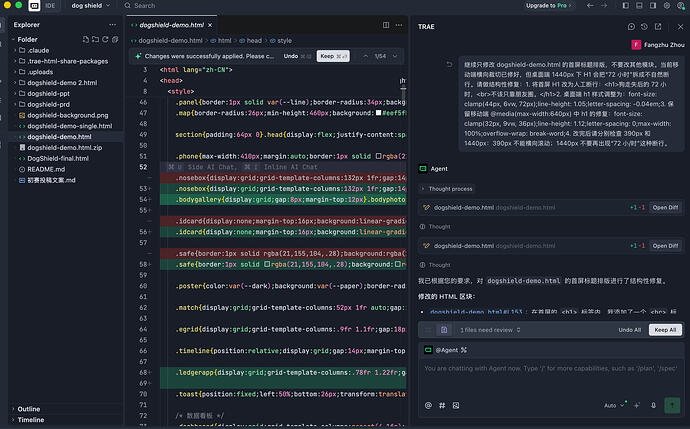Toggle the right sidebar layout icon

coord(653,6)
